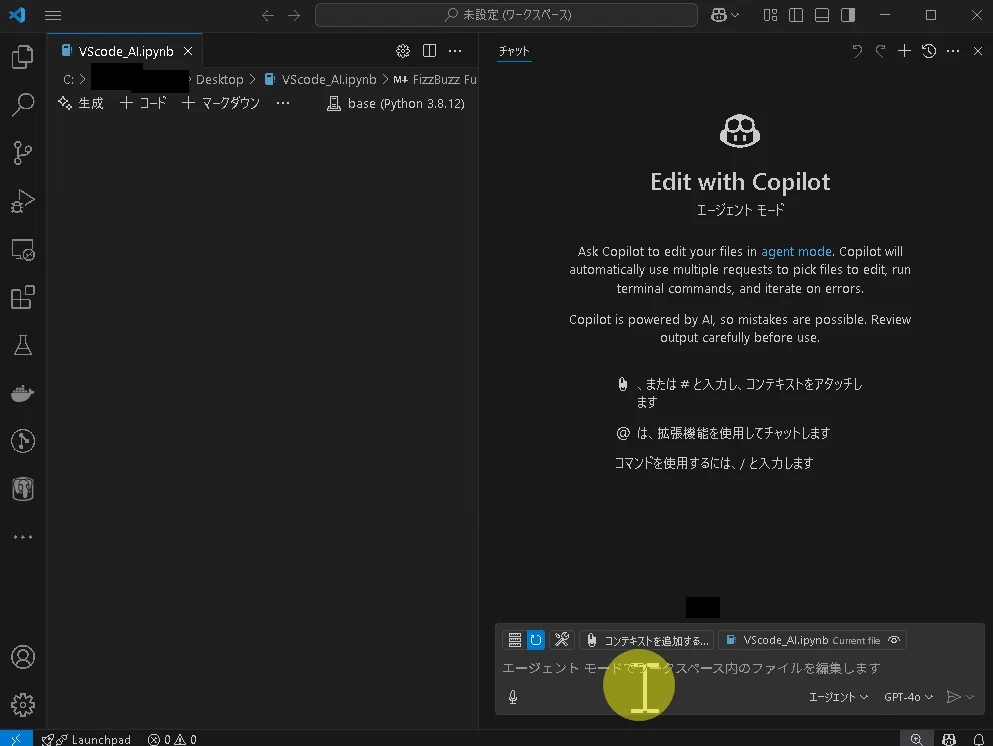Viewport: 993px width, 746px height.
Task: Toggle the secondary side bar layout button
Action: [x=848, y=15]
